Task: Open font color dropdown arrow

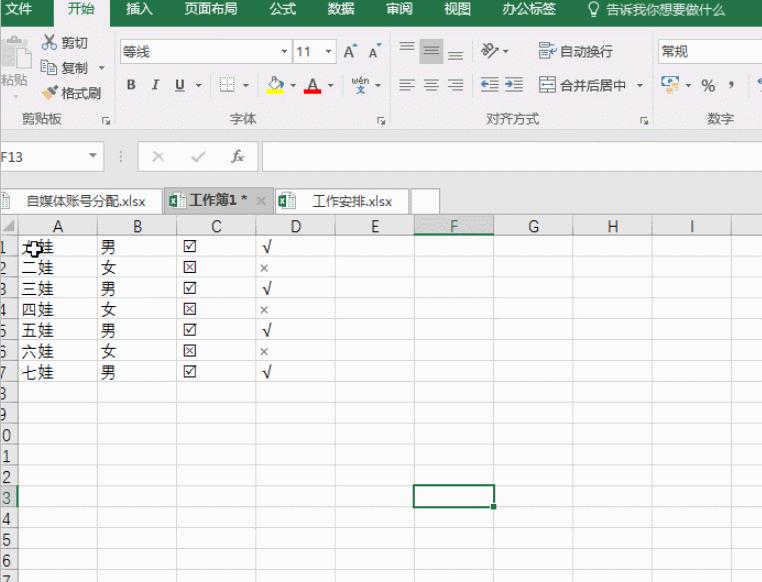Action: 331,86
